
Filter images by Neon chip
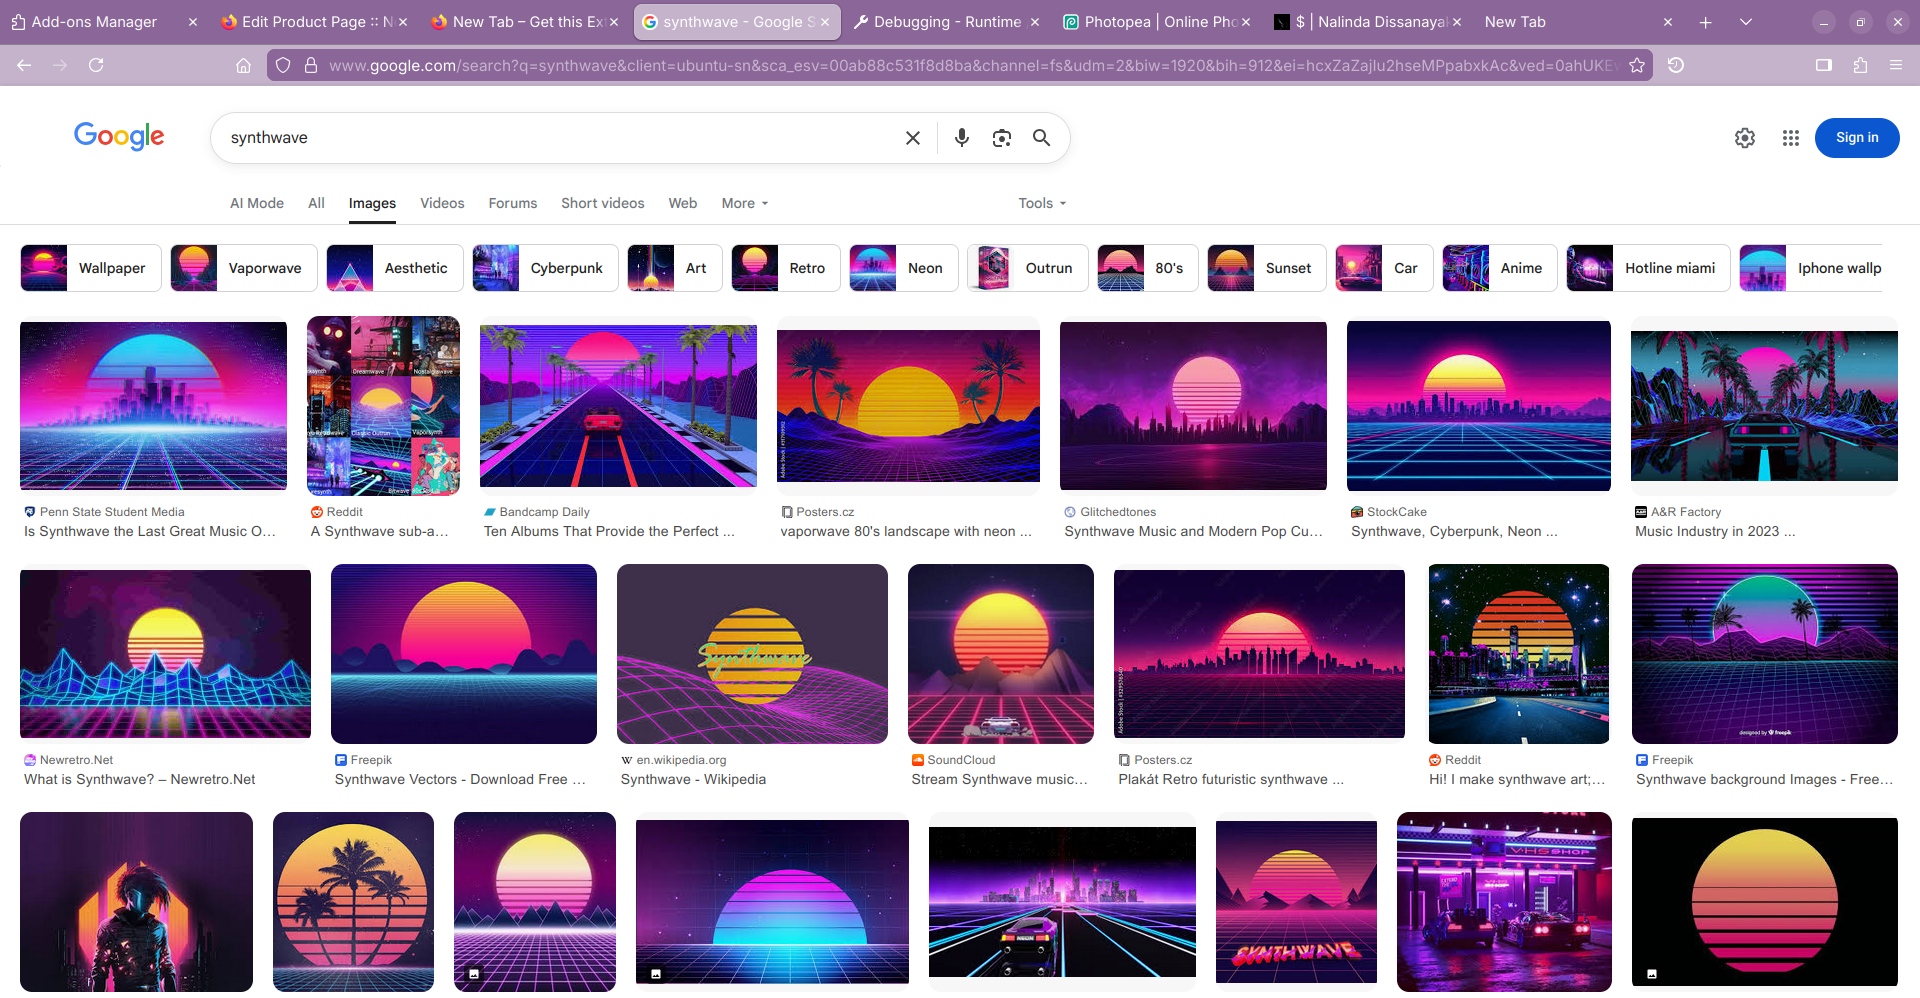coord(904,268)
